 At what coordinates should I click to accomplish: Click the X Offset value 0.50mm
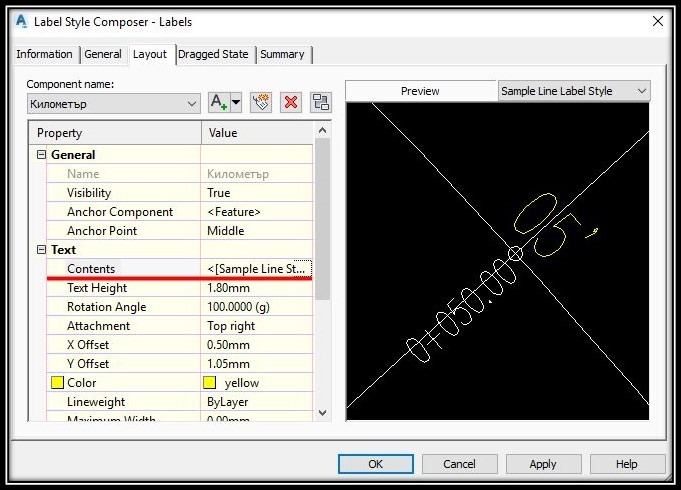(257, 345)
